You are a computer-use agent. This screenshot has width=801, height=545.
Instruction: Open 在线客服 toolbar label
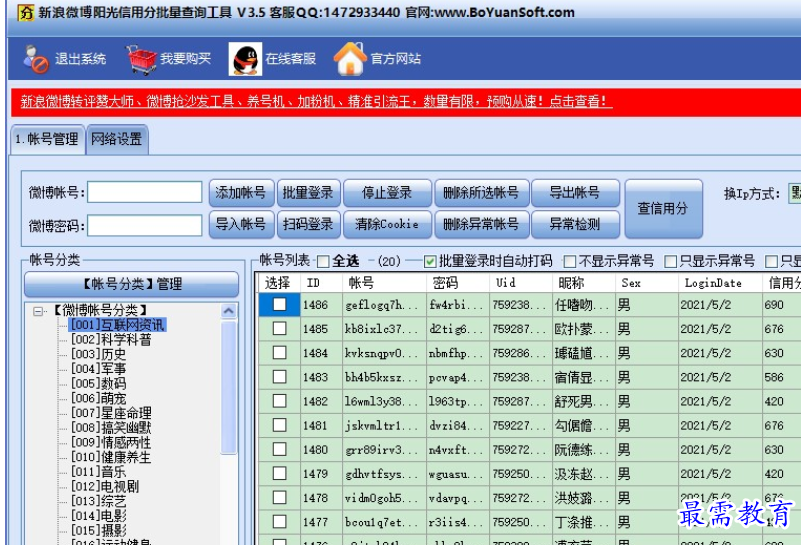[290, 59]
